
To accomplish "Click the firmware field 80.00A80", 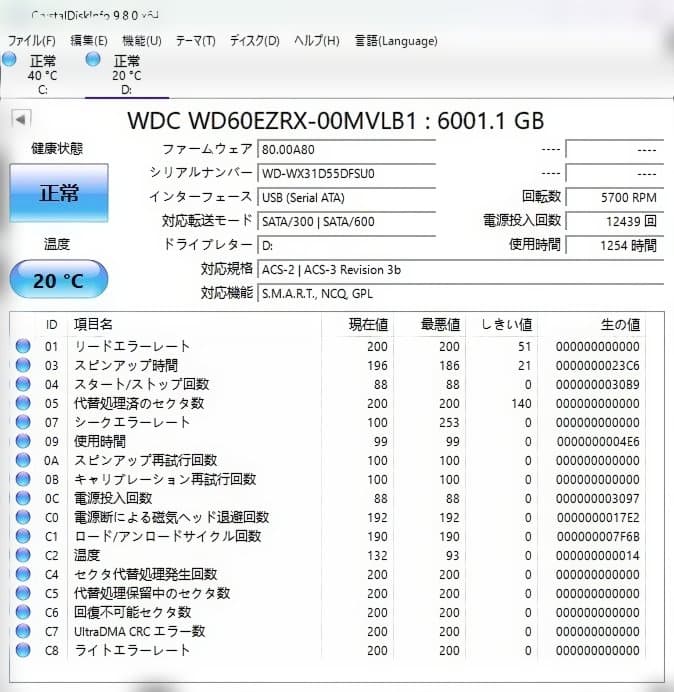I will click(346, 150).
